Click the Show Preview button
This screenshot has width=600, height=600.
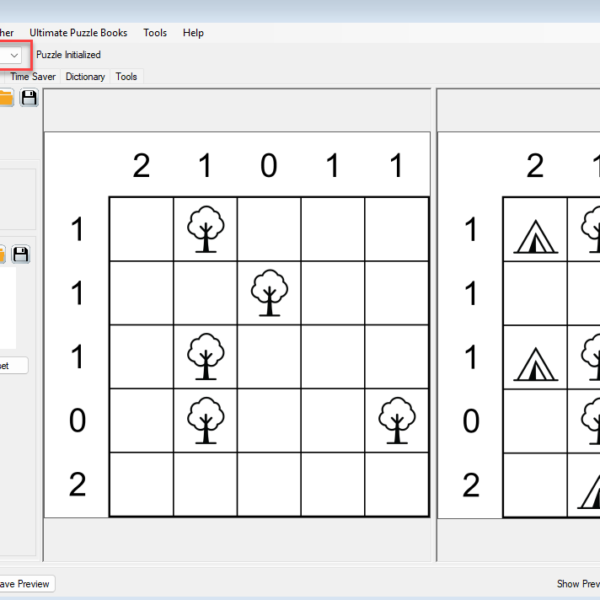577,584
